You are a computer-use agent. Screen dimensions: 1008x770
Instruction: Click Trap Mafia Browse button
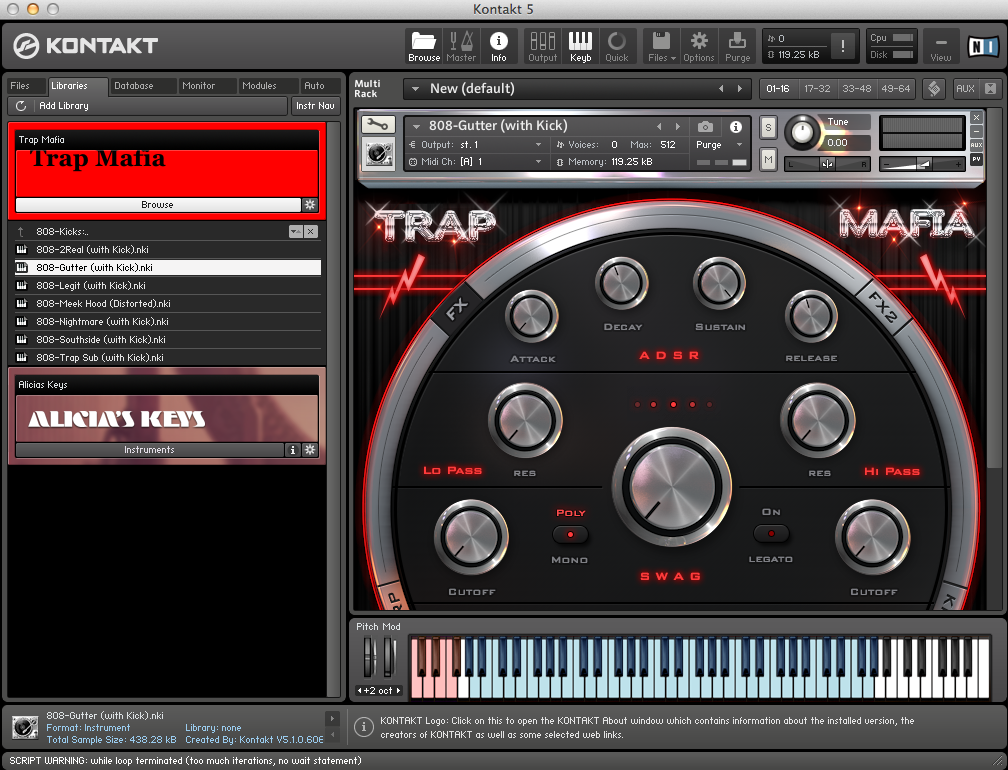(x=158, y=204)
